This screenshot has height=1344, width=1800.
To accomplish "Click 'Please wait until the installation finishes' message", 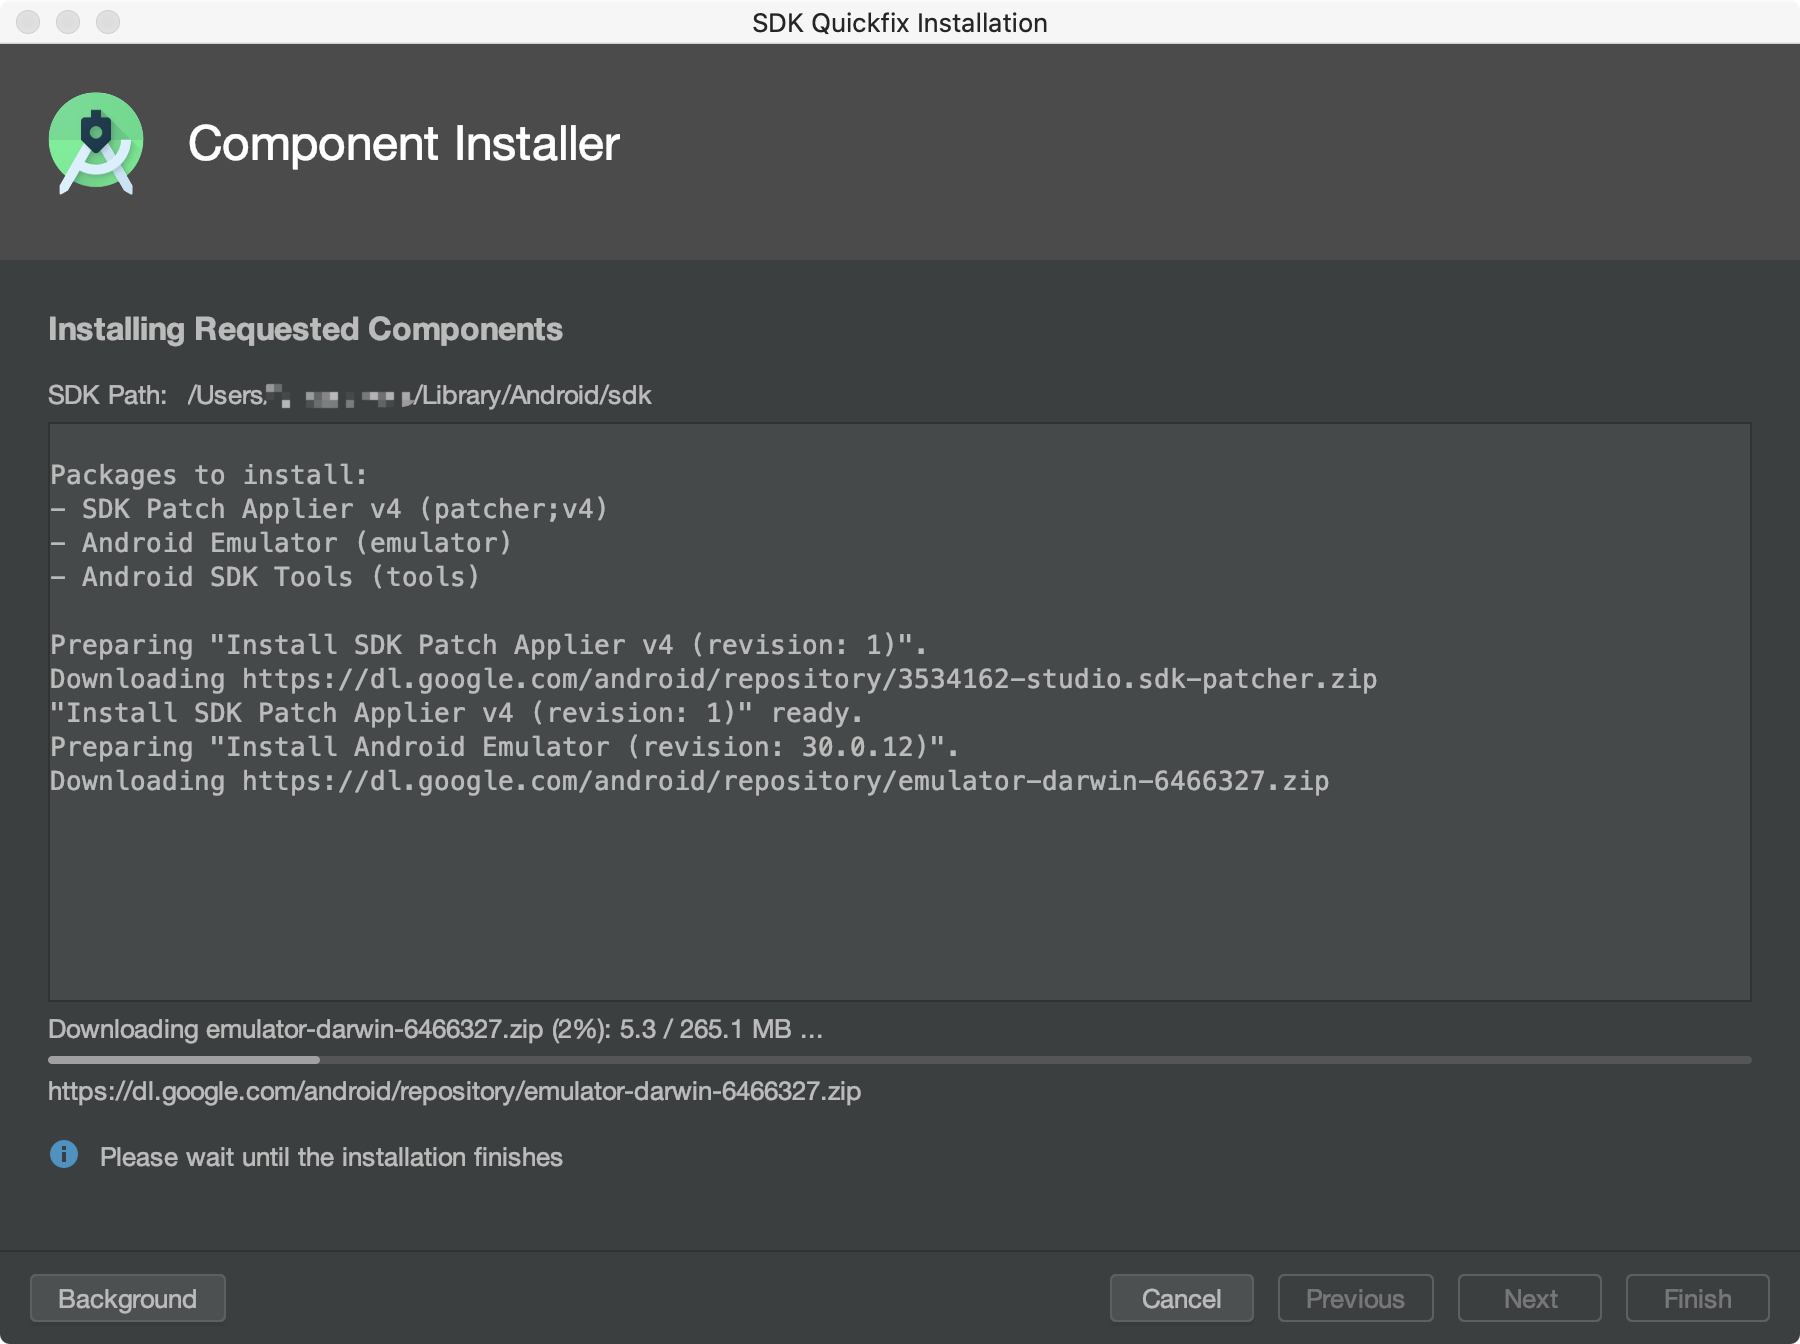I will (x=331, y=1157).
